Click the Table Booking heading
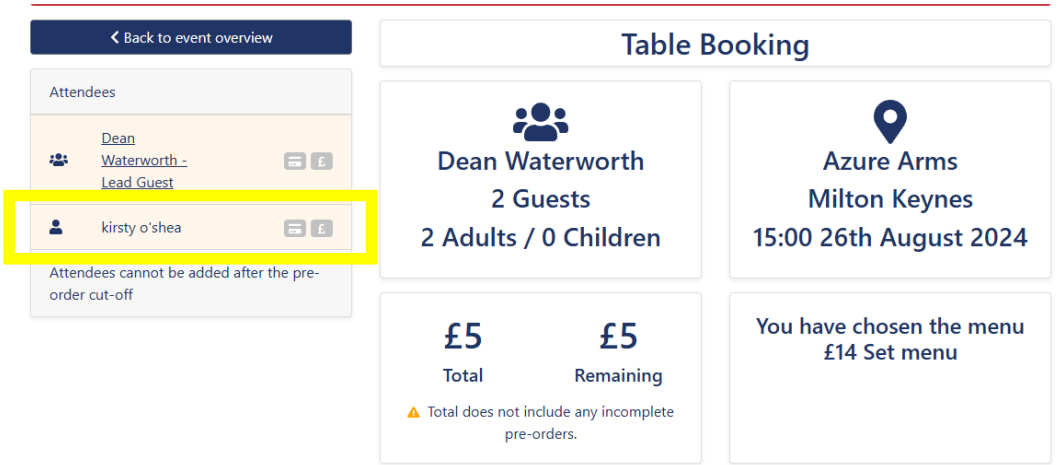The height and width of the screenshot is (465, 1058). pos(715,45)
